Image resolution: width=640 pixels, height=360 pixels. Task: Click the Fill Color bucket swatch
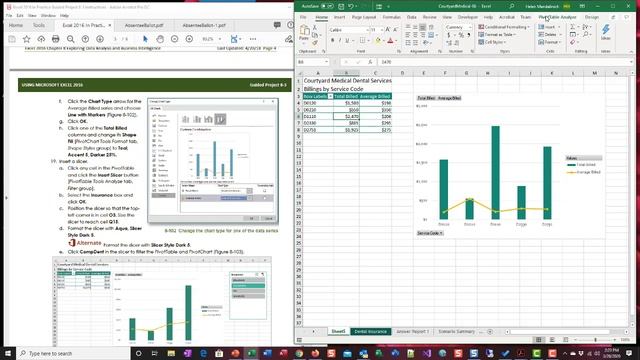(378, 40)
